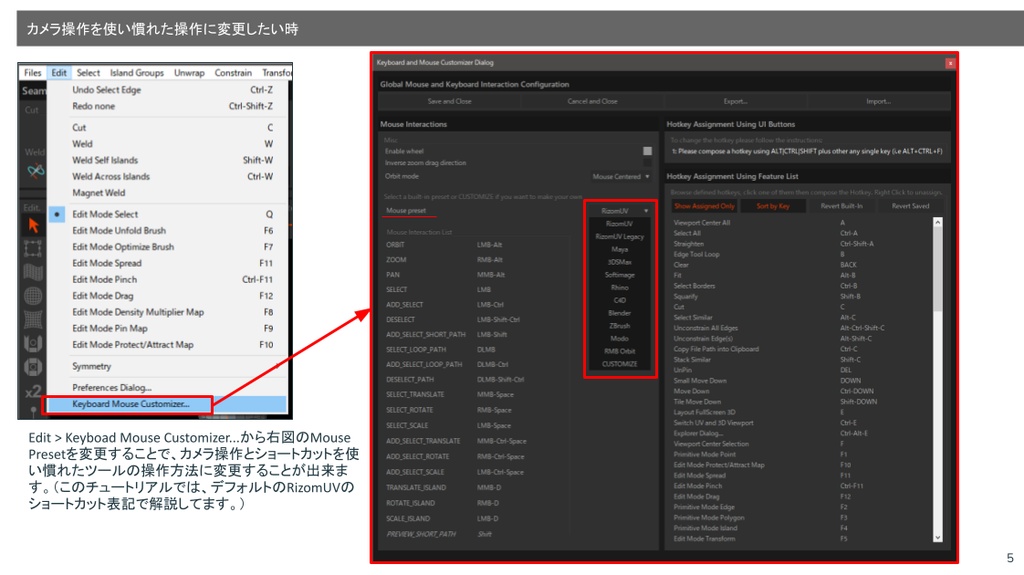Choose RizomUV Legacy from preset list
The height and width of the screenshot is (575, 1024).
click(619, 237)
